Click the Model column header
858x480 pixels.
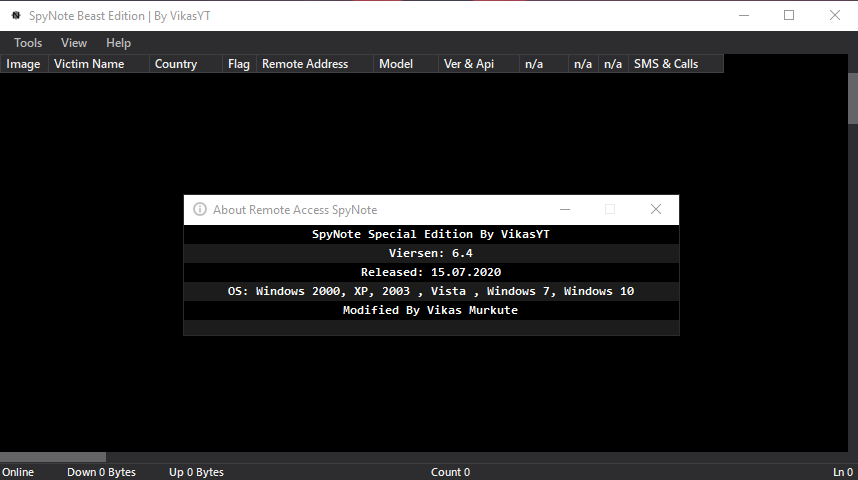406,64
